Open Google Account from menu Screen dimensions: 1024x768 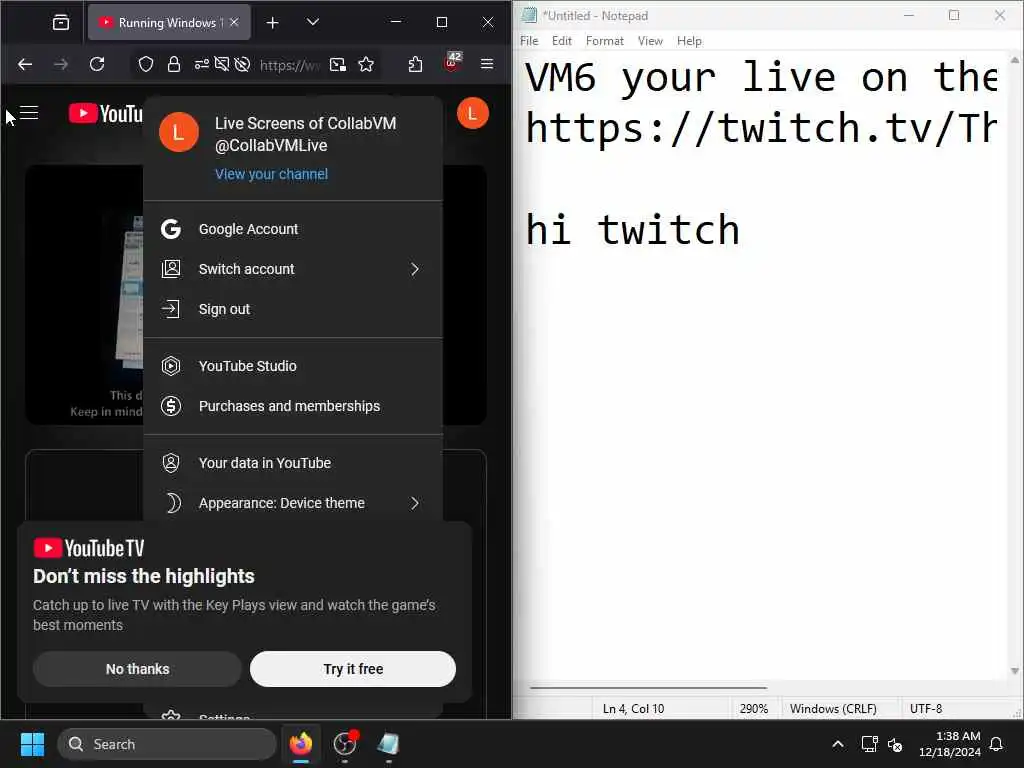point(293,229)
